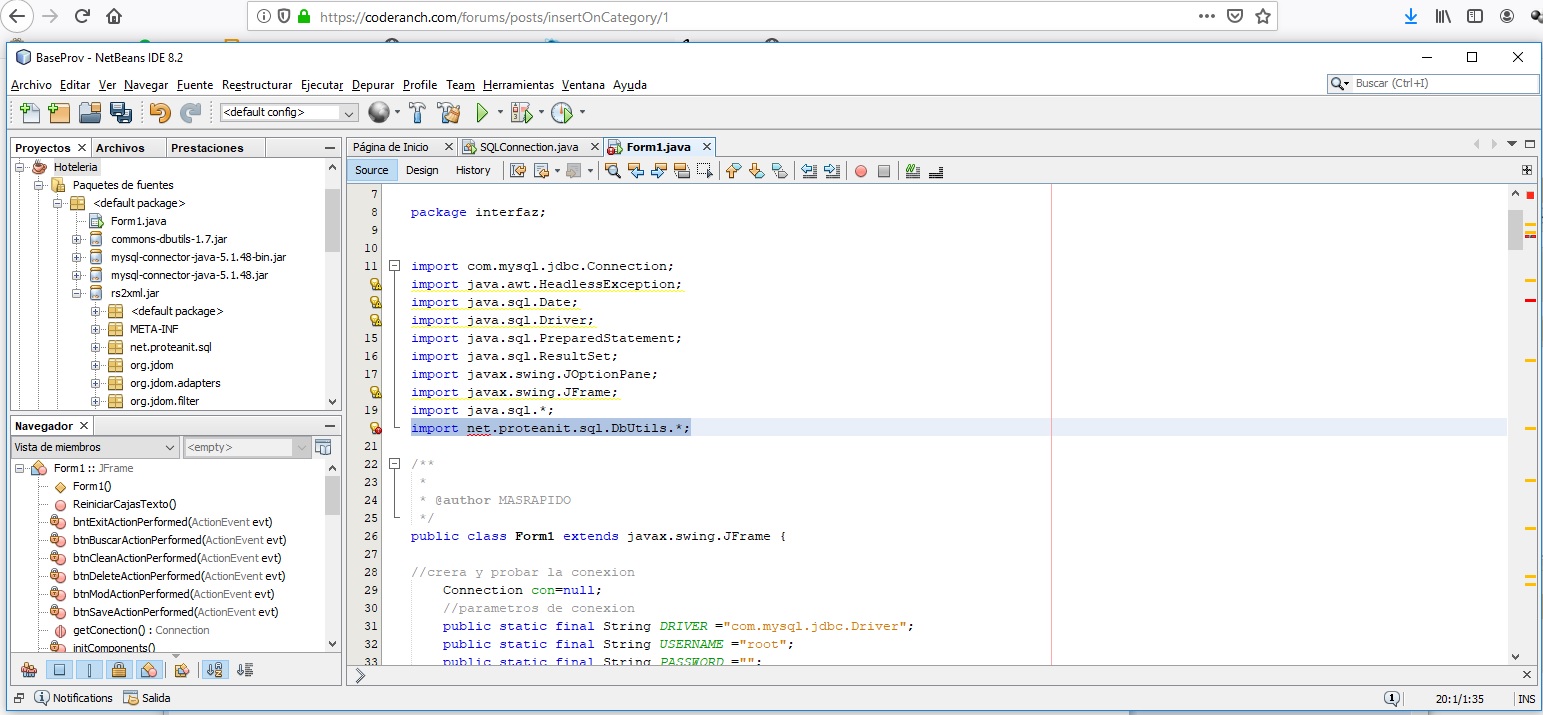
Task: Run the project with green play icon
Action: [x=483, y=112]
